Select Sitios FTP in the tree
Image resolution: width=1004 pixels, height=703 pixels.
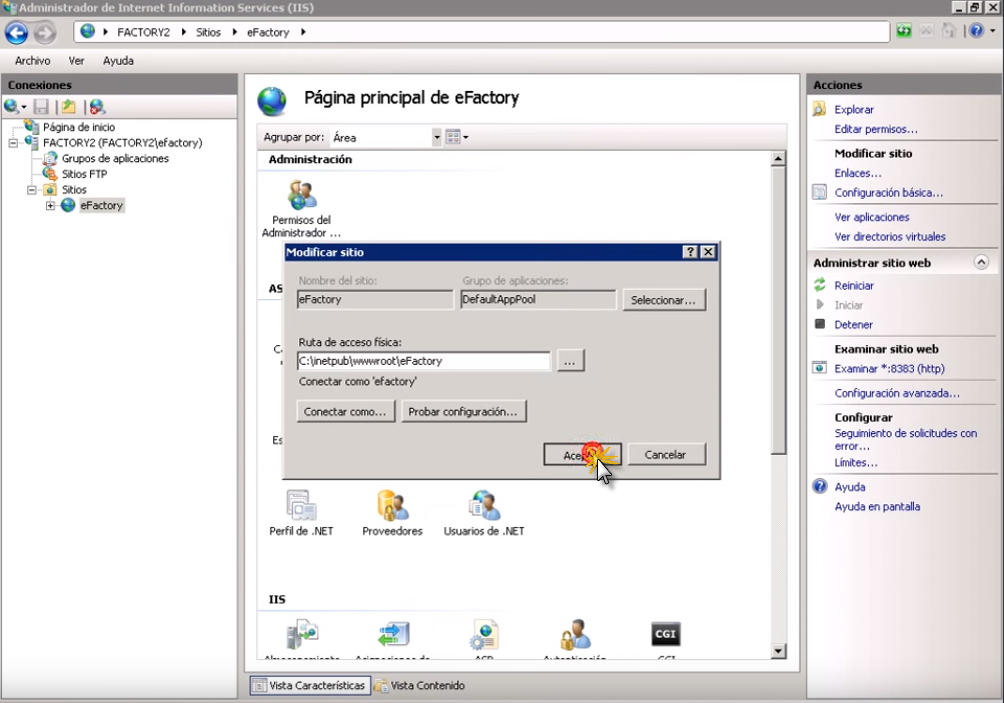84,174
